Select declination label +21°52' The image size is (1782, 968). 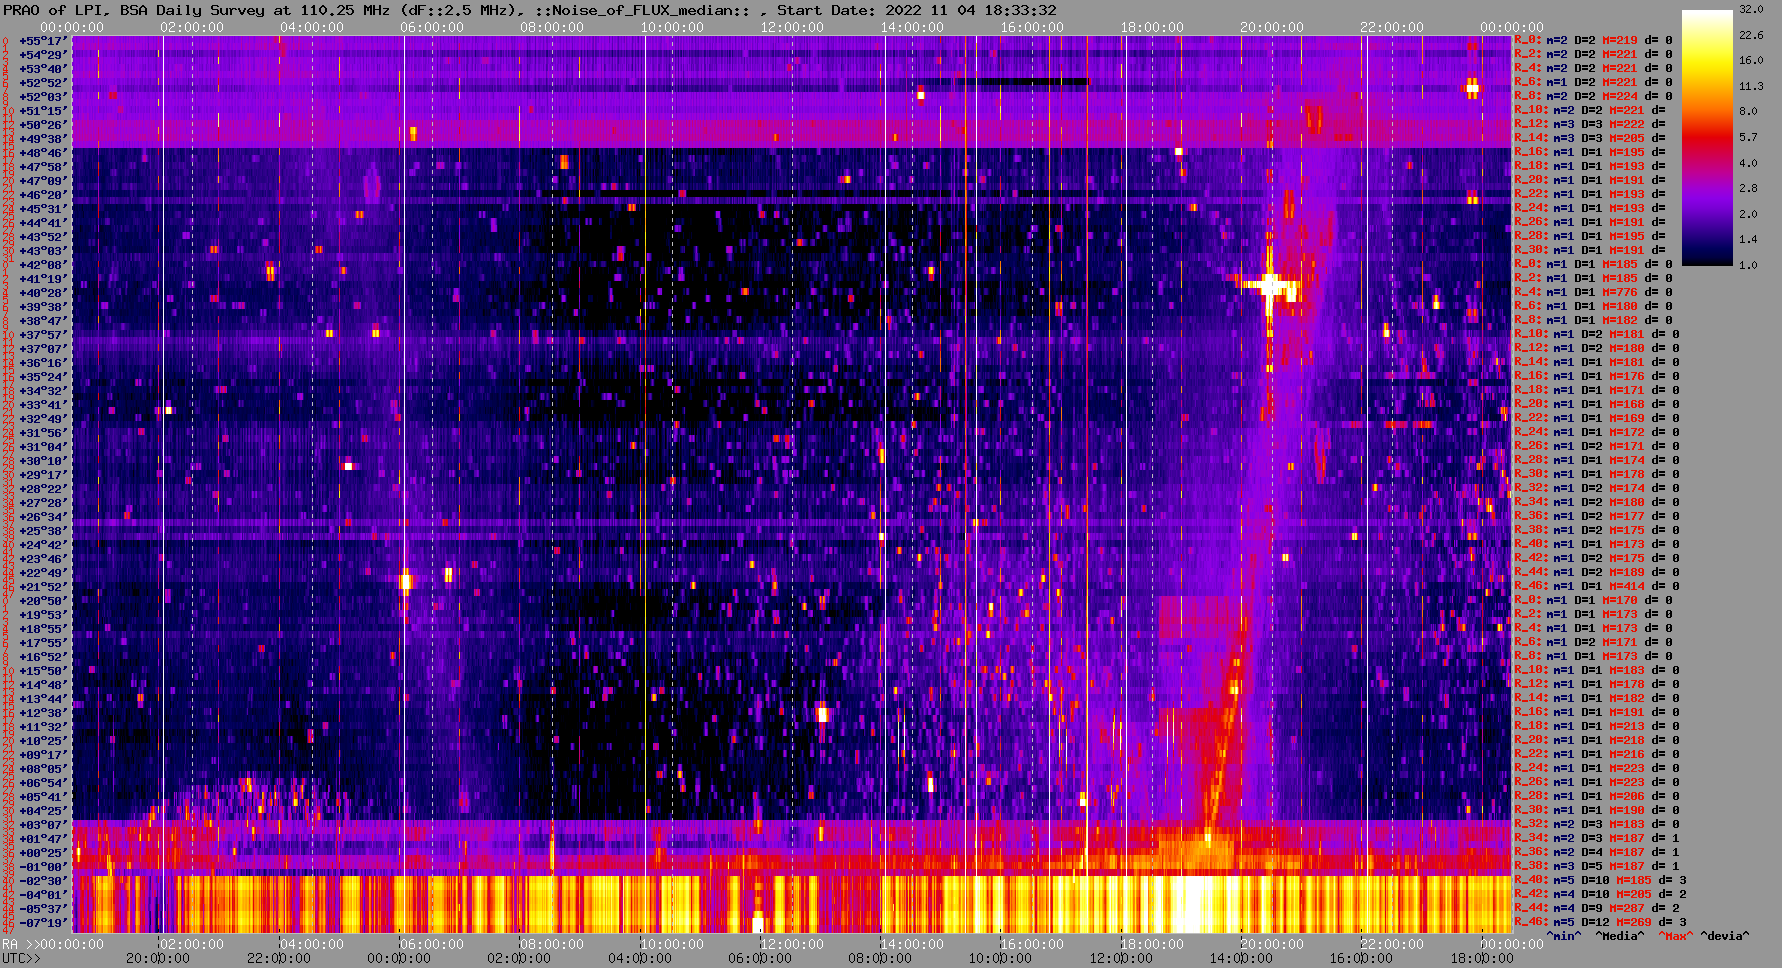[x=42, y=587]
